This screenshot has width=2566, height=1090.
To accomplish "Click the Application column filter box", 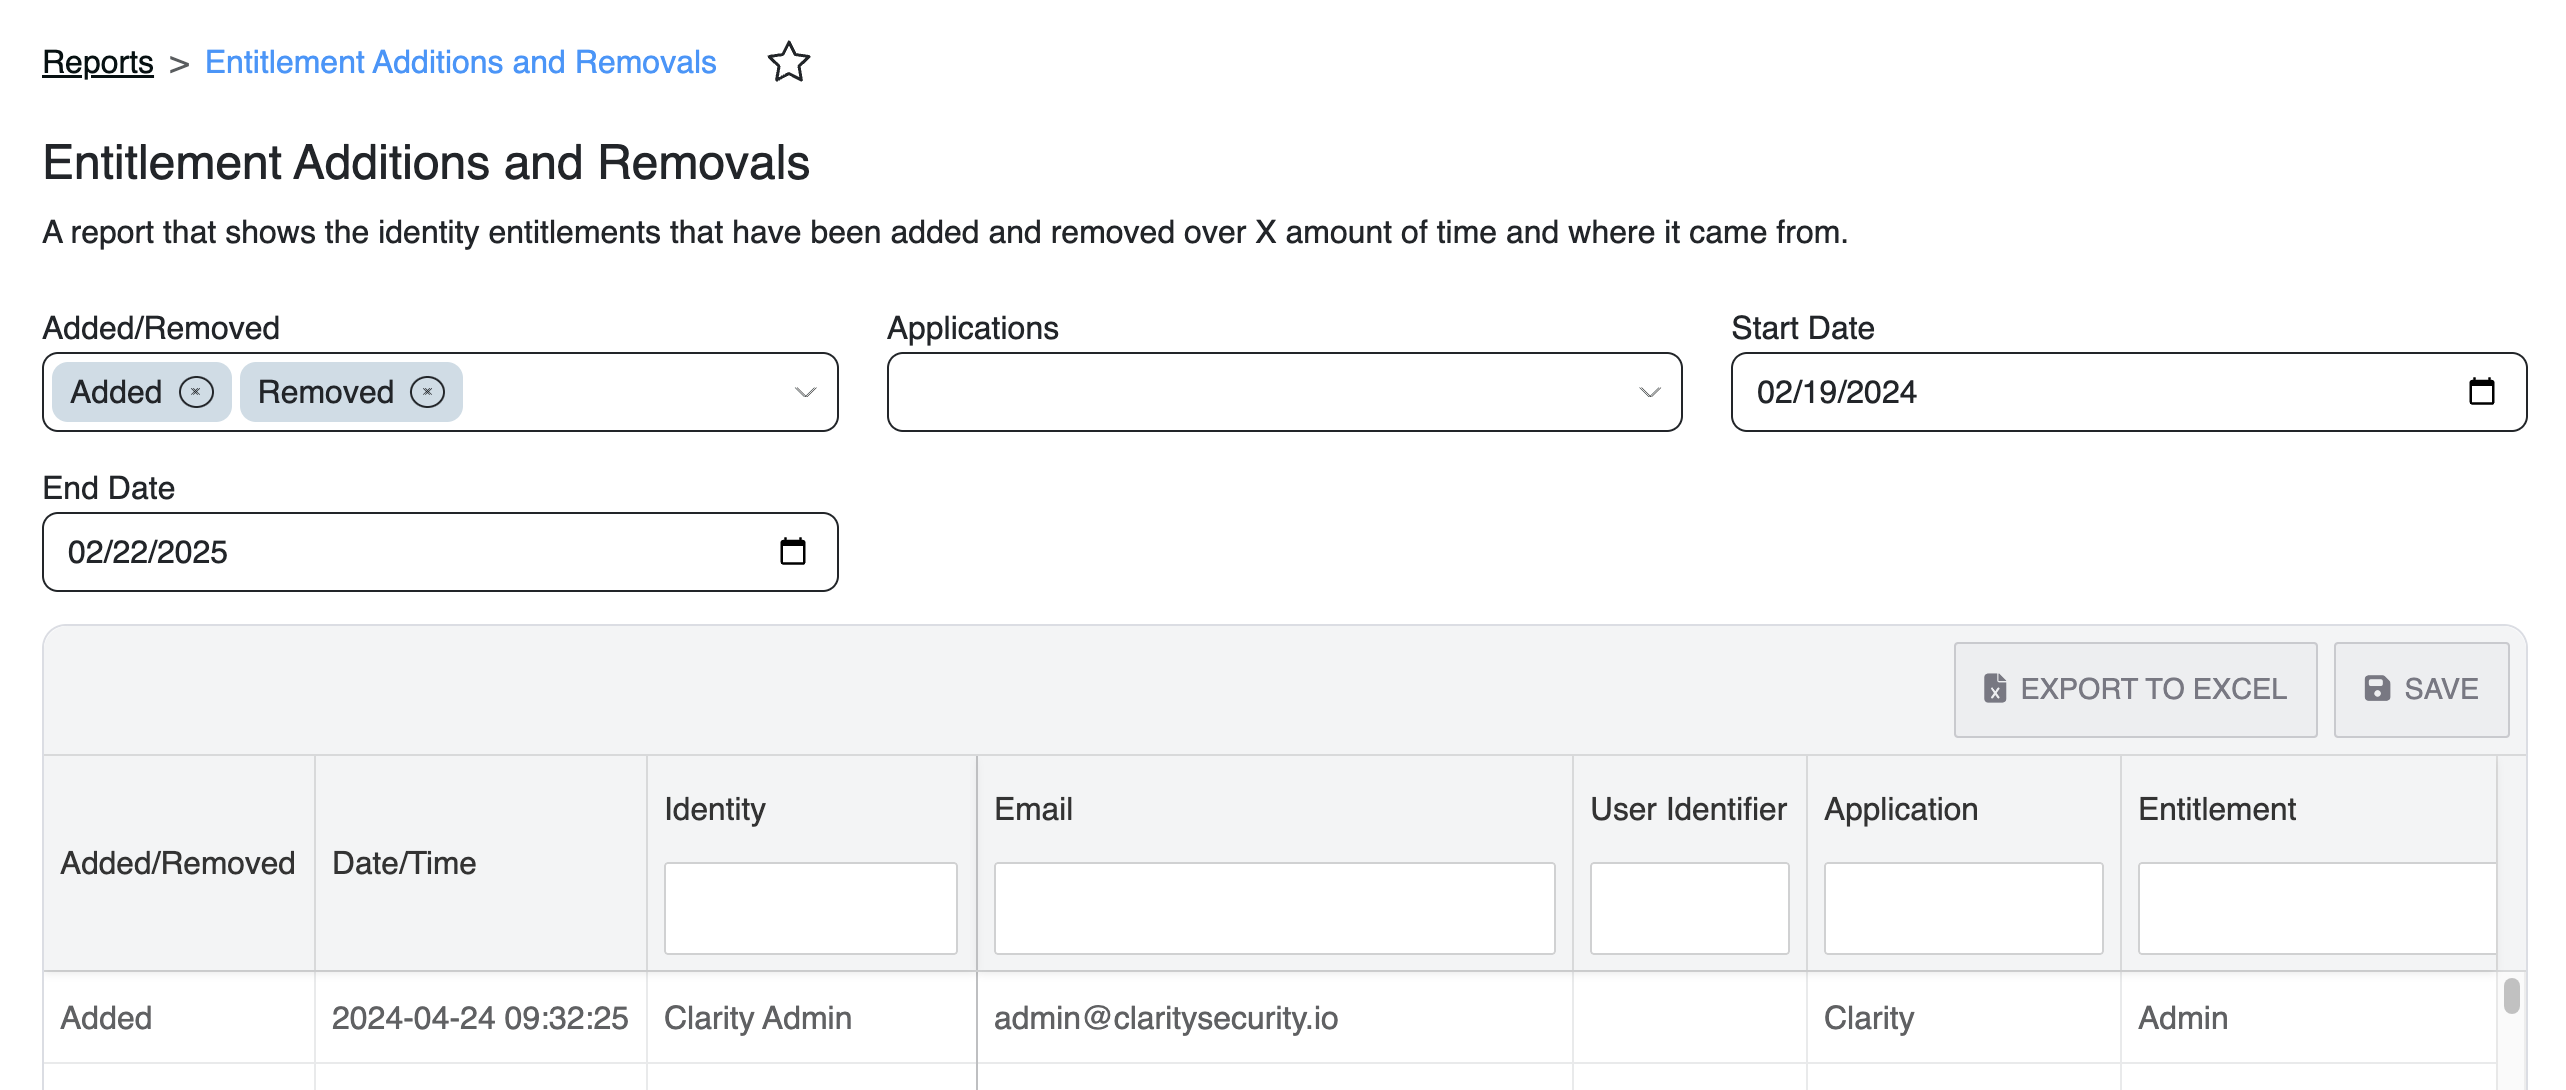I will [1963, 908].
